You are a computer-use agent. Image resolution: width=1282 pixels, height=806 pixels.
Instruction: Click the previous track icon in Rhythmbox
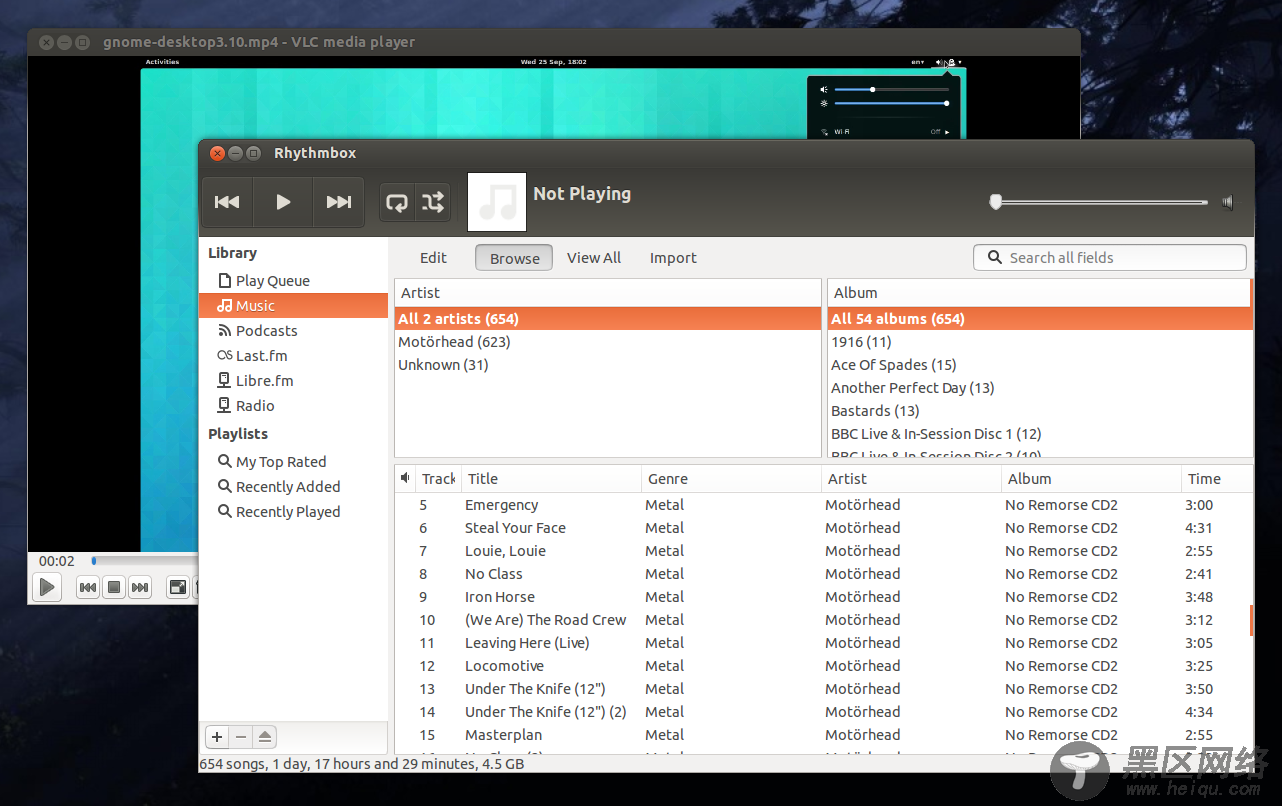tap(226, 202)
